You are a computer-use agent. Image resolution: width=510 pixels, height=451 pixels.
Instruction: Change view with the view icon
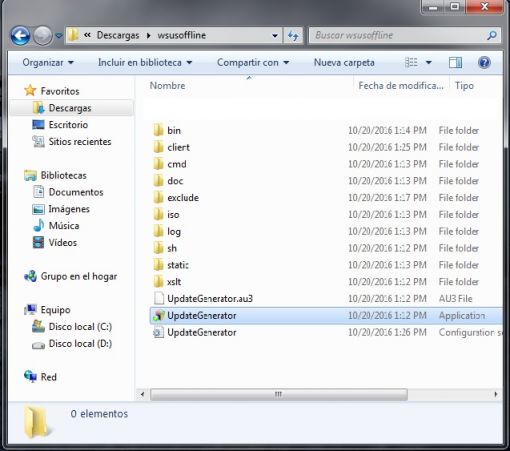[411, 62]
